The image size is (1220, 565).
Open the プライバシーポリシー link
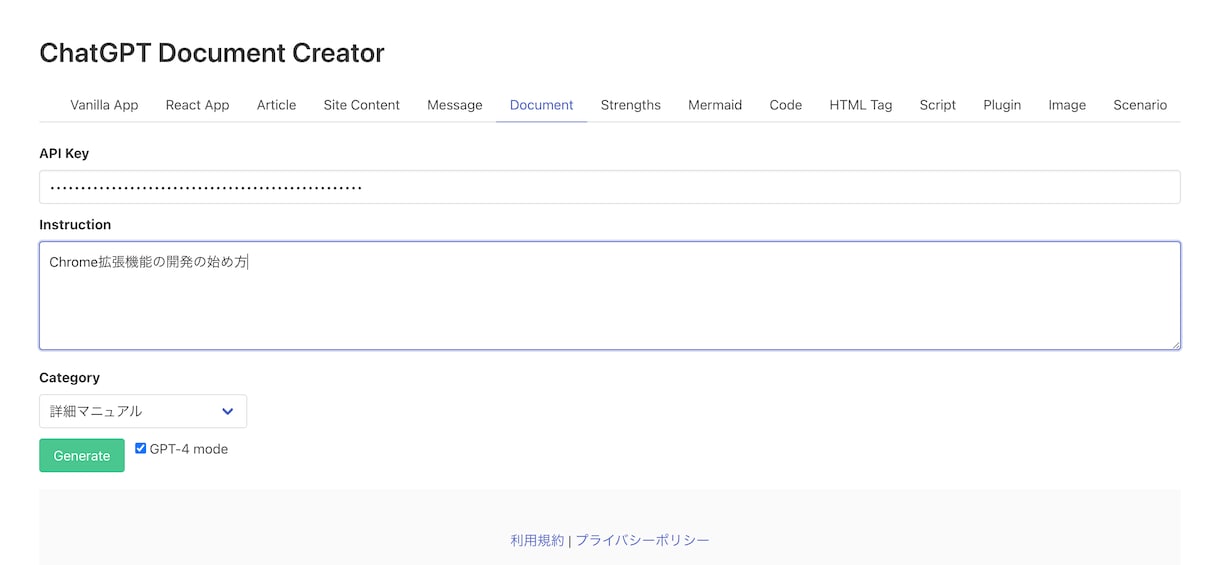pyautogui.click(x=642, y=540)
